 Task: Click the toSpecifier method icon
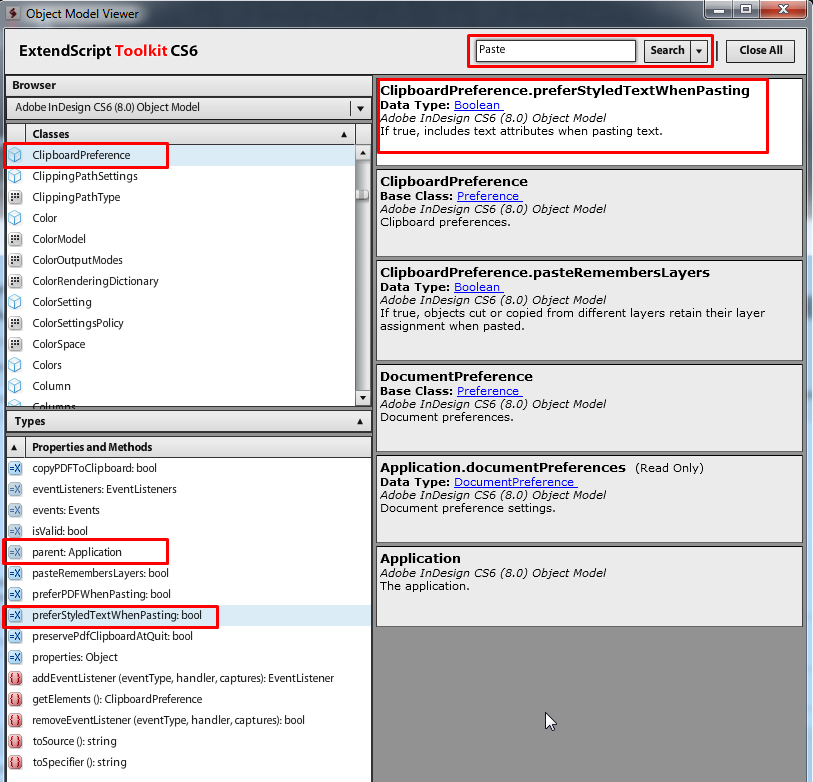(x=16, y=762)
